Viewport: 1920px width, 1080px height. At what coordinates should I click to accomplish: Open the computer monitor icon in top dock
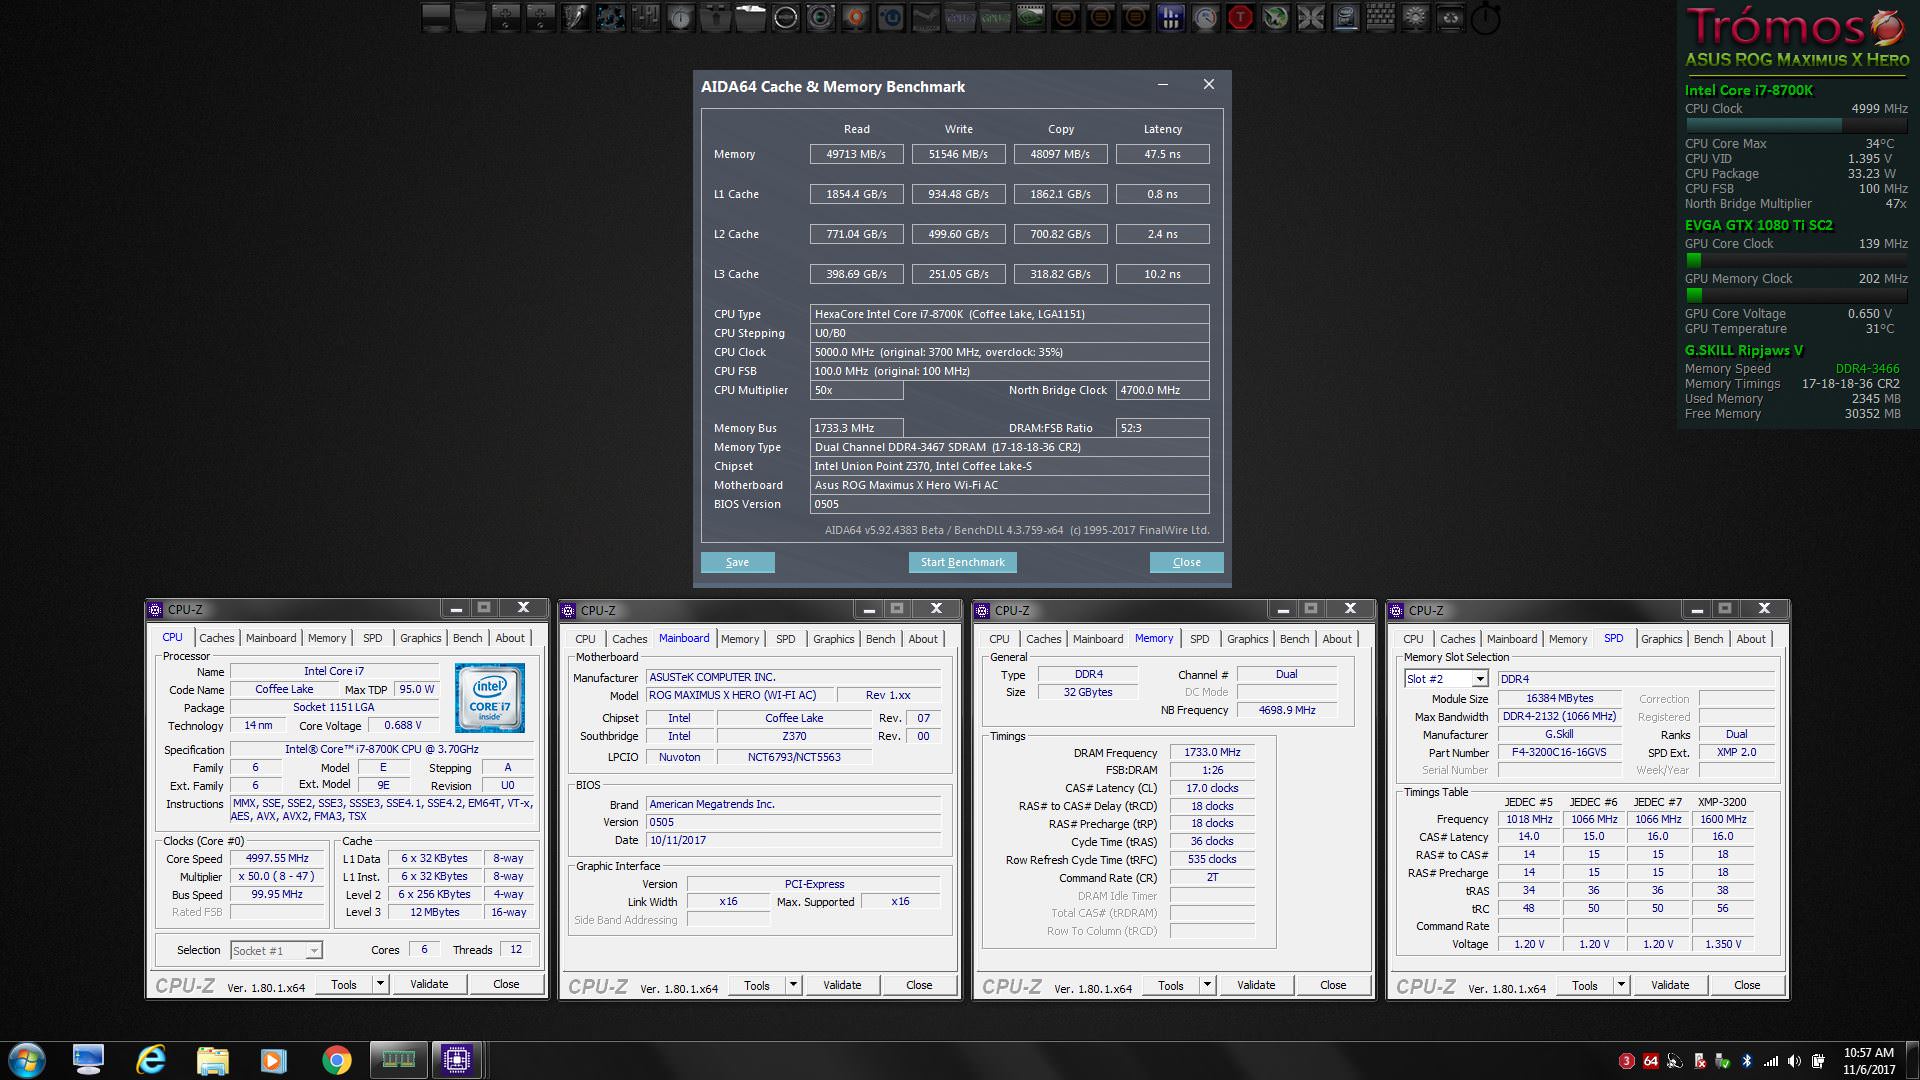(x=436, y=18)
